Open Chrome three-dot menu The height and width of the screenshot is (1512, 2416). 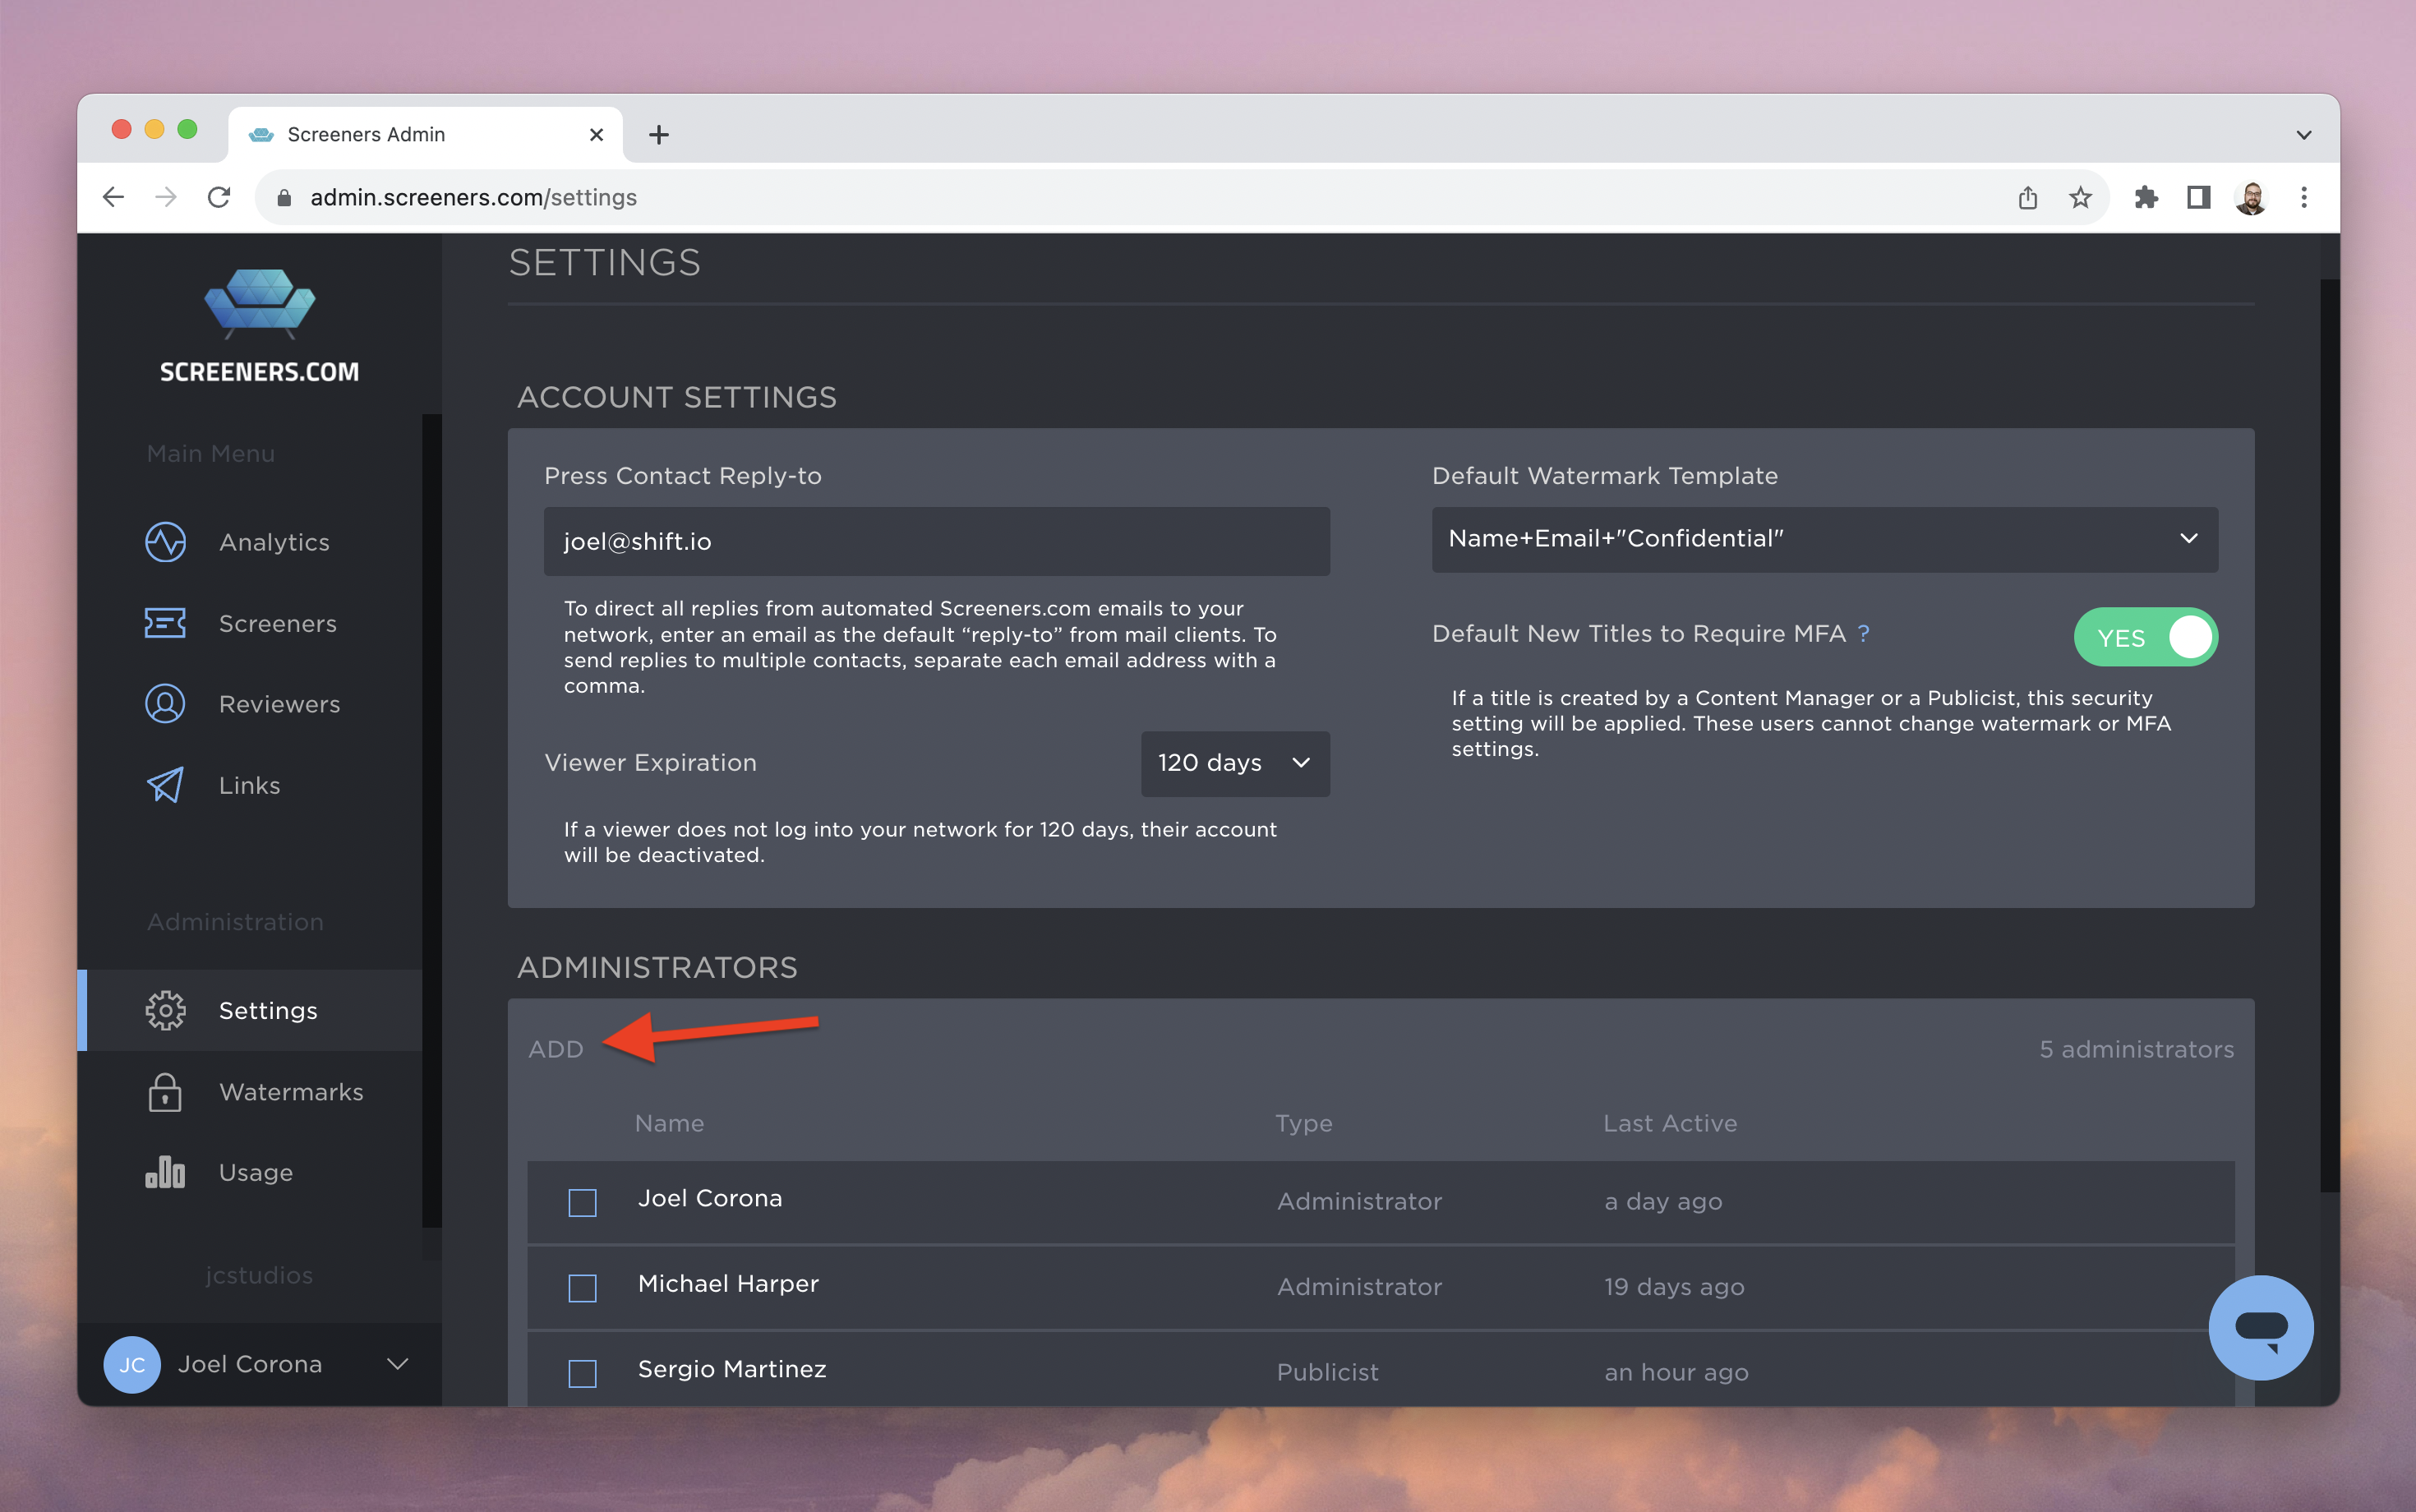pyautogui.click(x=2304, y=197)
